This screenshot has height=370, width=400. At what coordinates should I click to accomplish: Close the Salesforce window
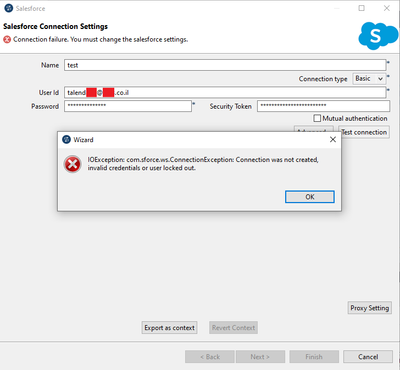tap(387, 8)
